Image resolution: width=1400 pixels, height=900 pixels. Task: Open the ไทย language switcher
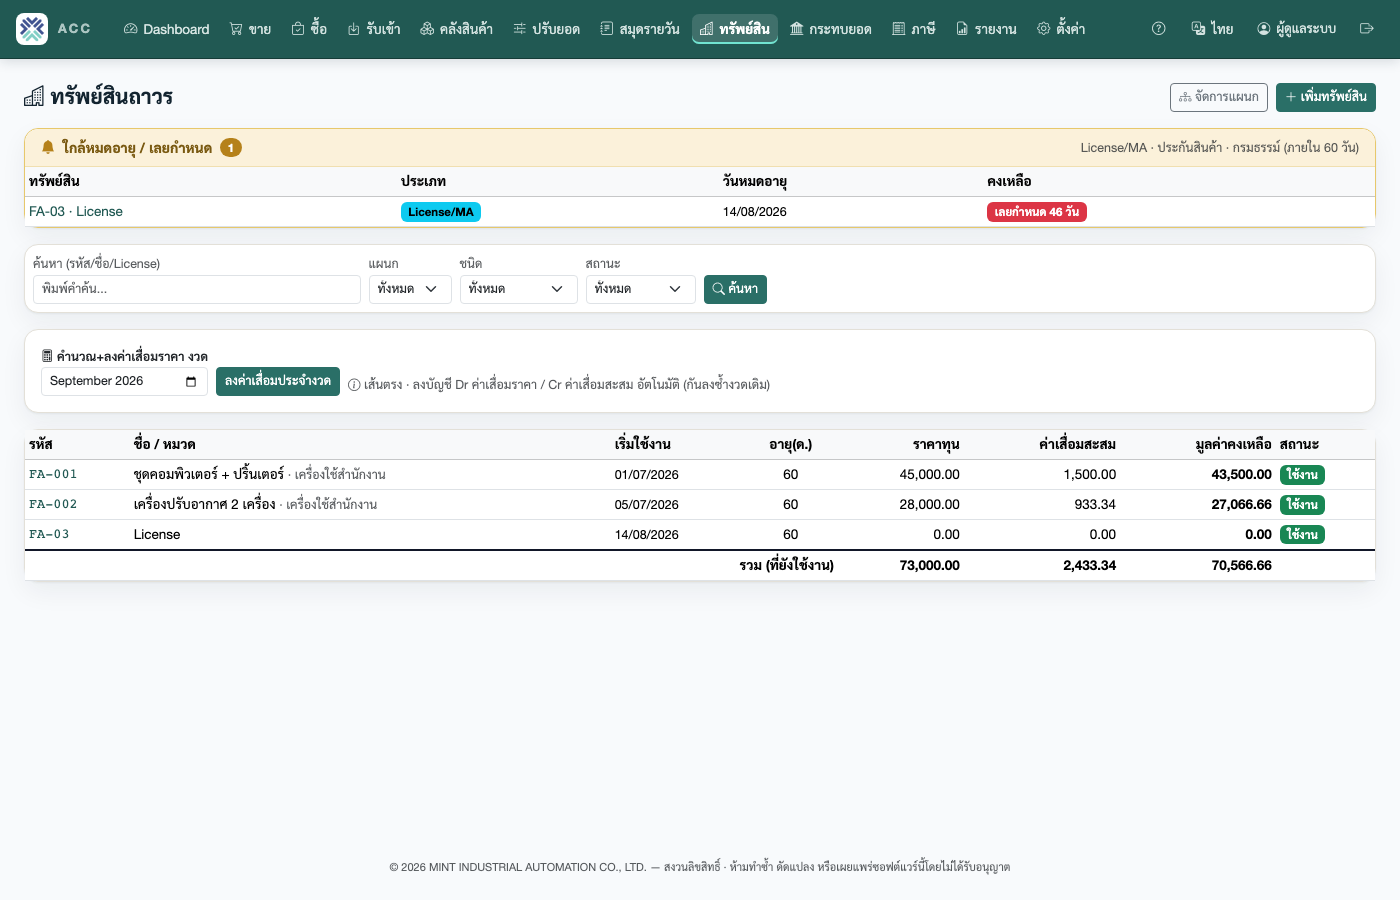1212,29
